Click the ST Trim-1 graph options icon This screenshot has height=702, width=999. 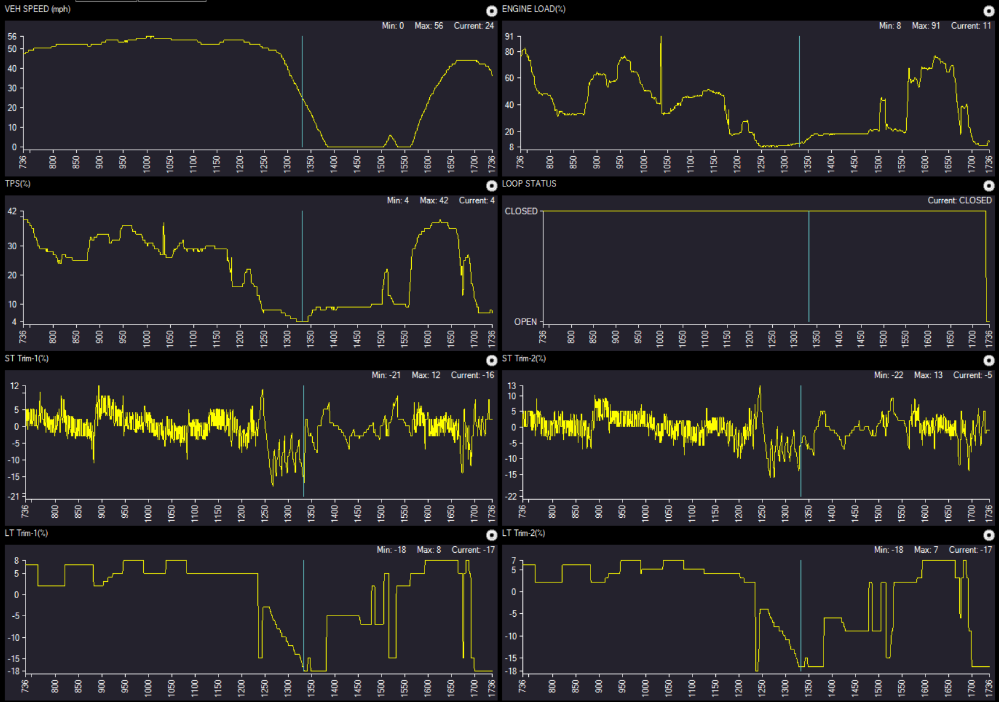pyautogui.click(x=491, y=360)
